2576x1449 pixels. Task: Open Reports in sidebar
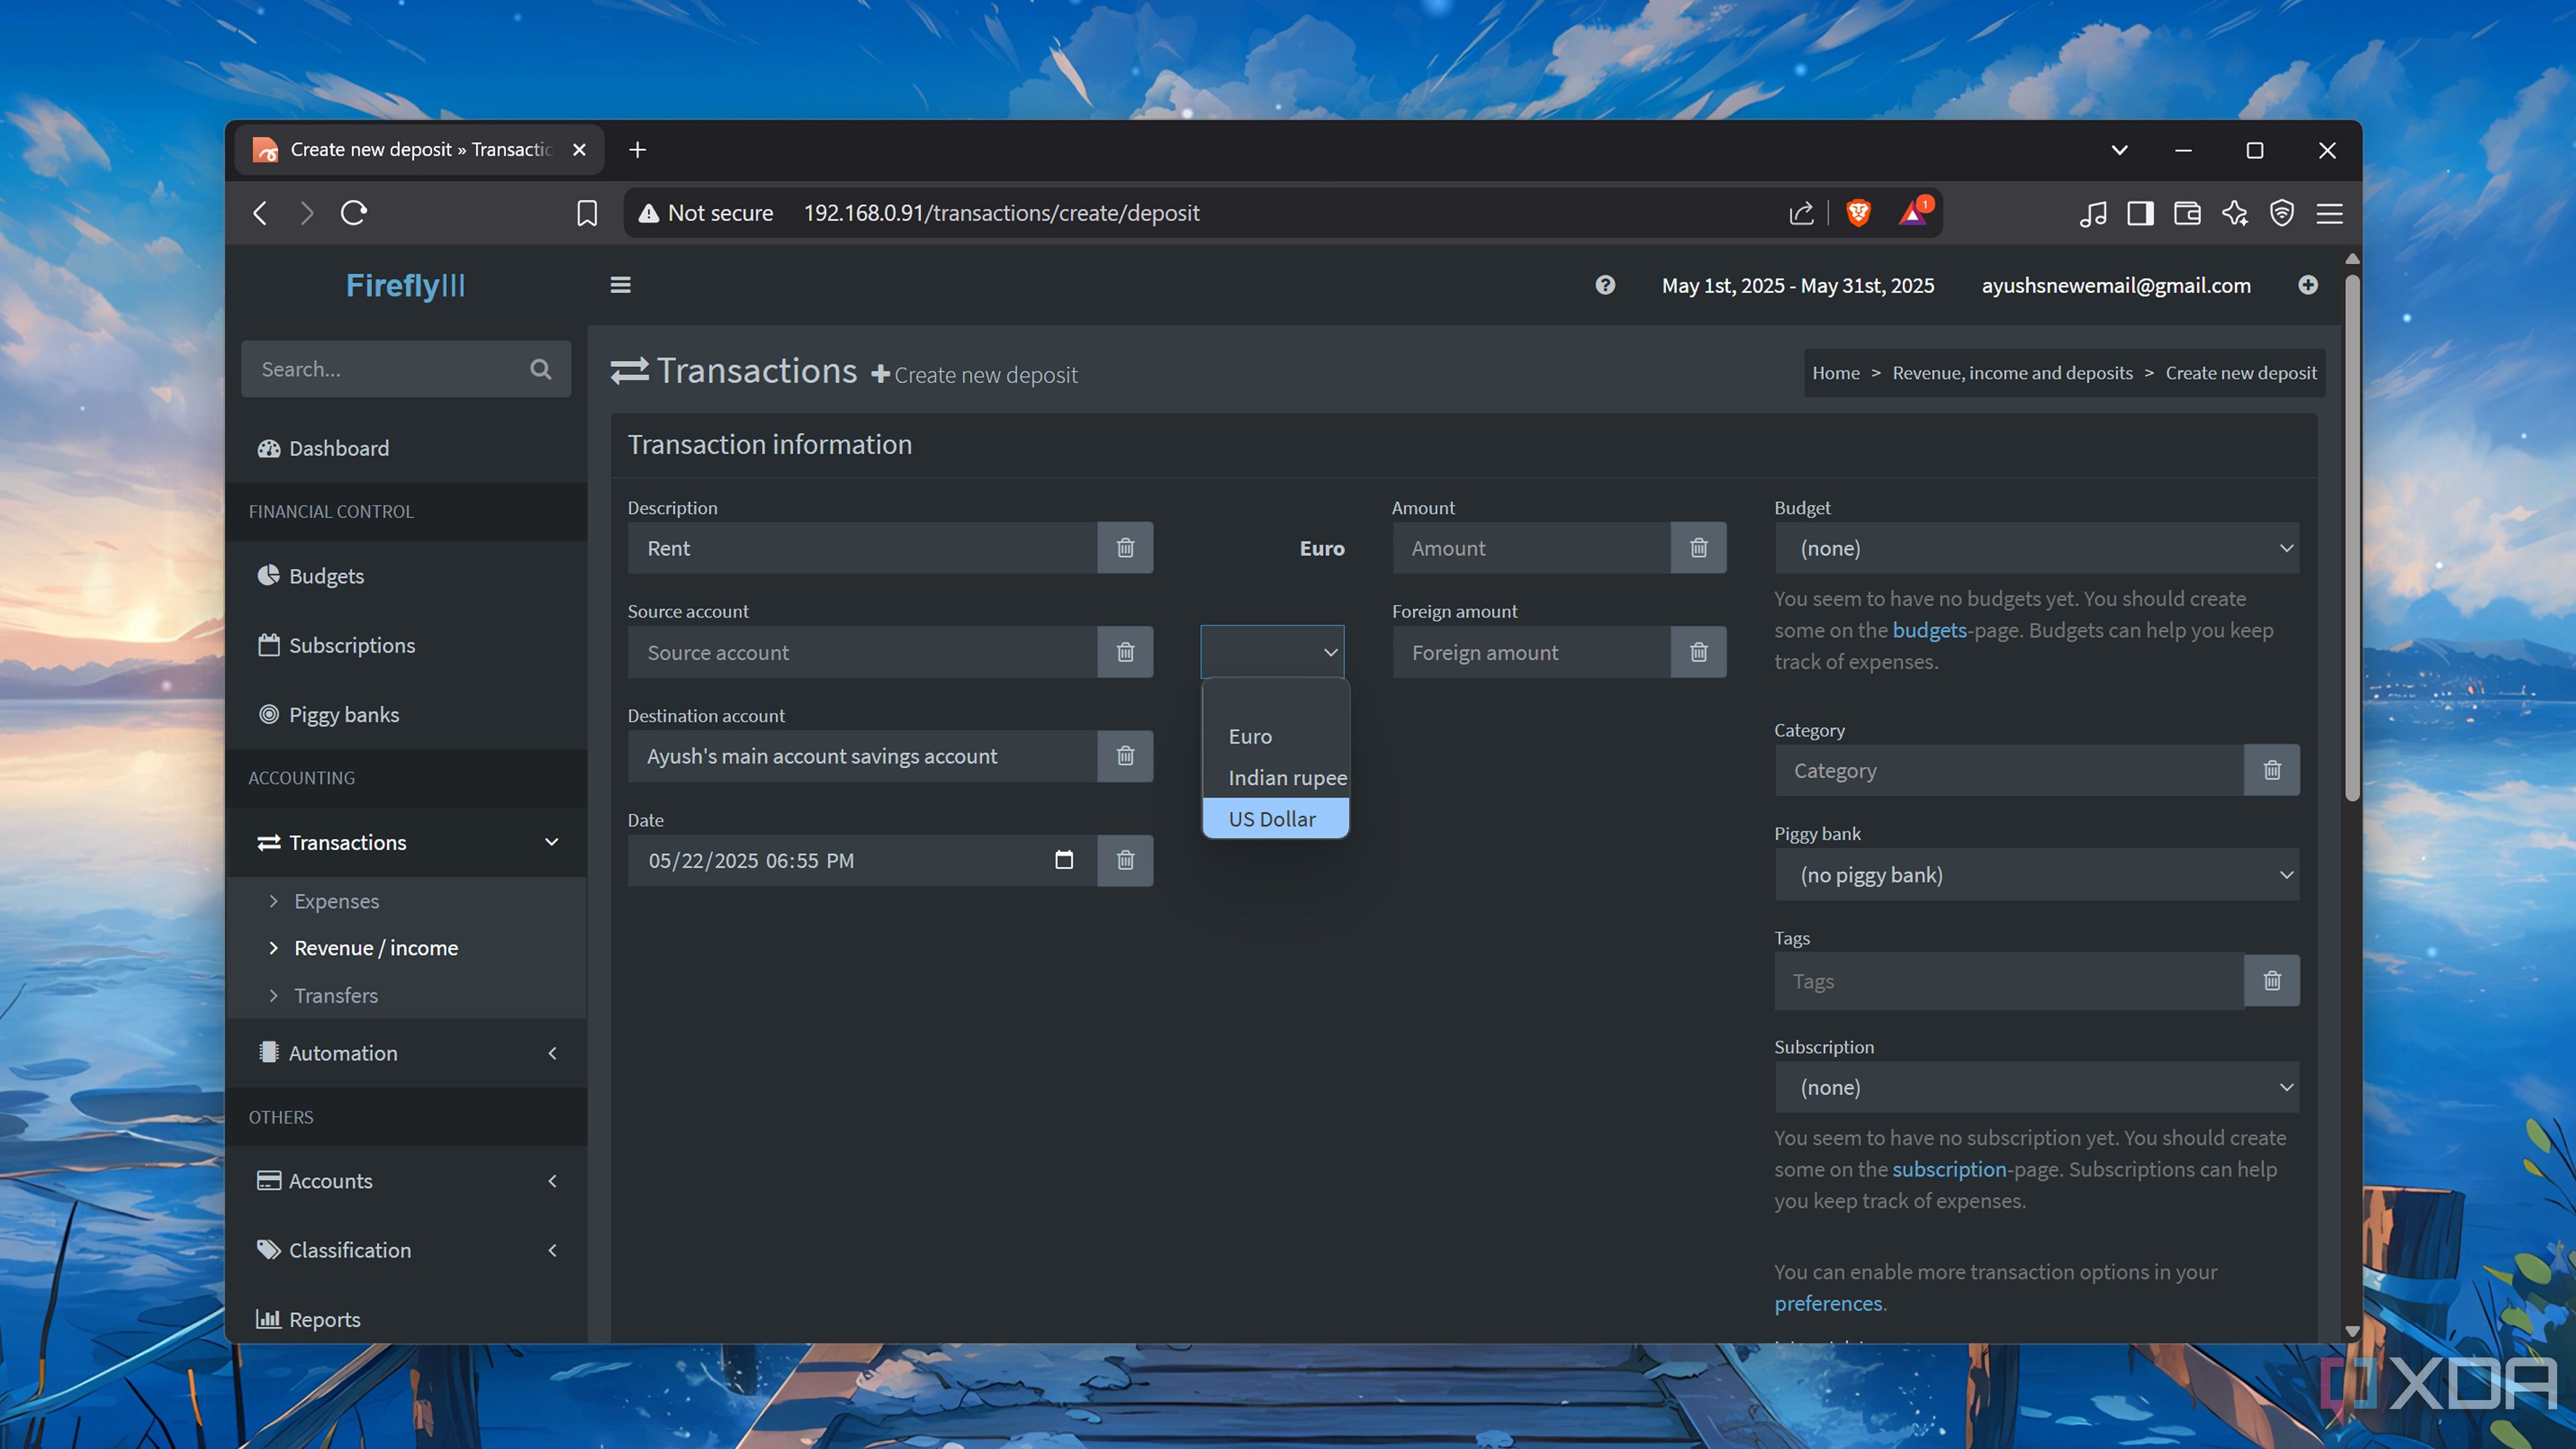[406, 1319]
